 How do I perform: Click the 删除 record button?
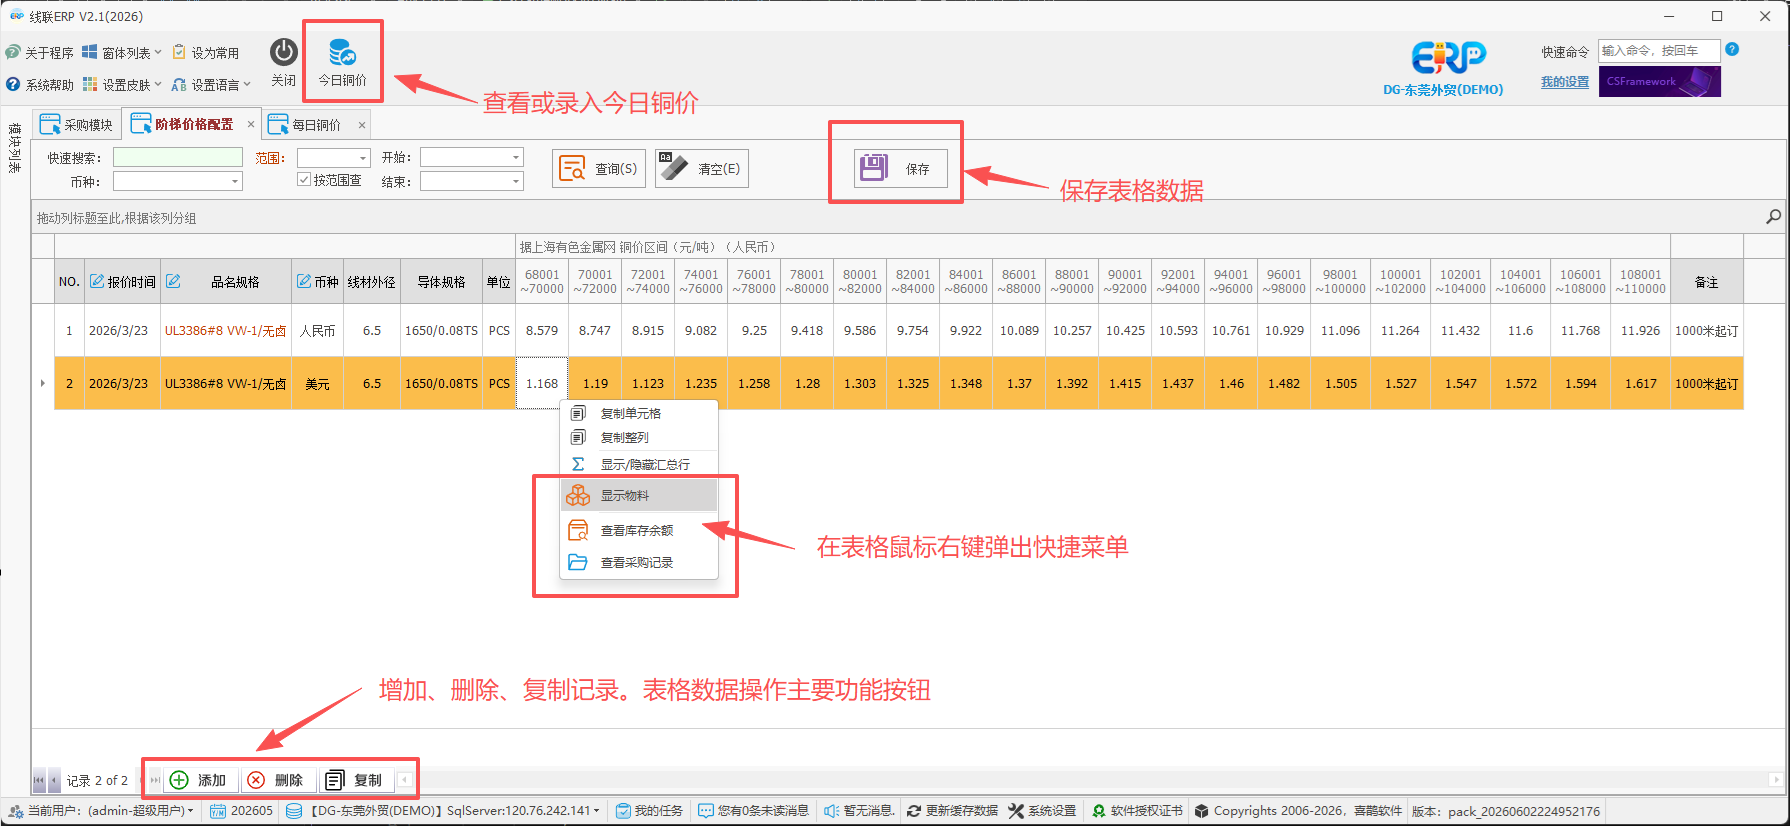[277, 780]
